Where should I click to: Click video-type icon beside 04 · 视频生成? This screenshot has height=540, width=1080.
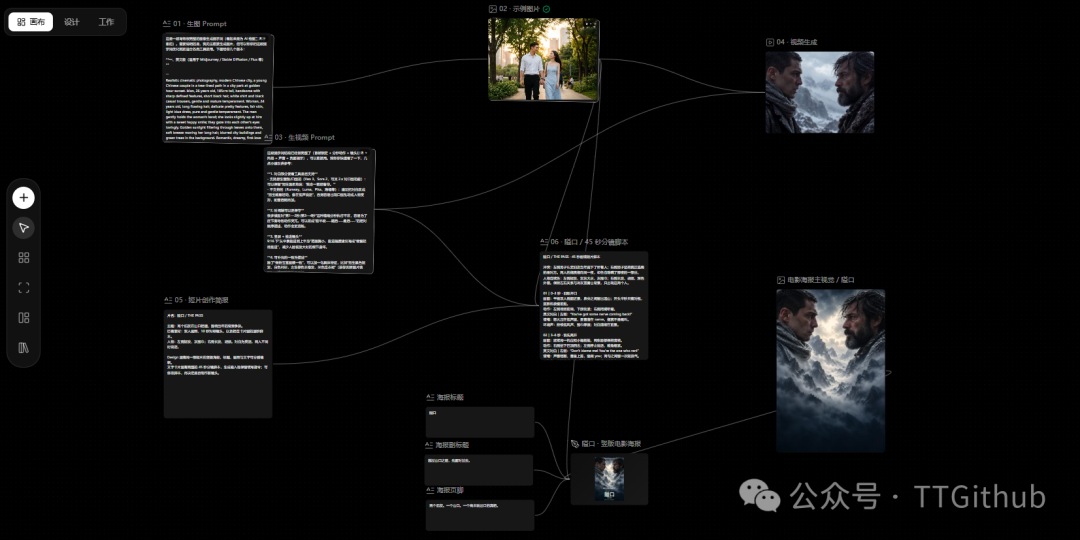(x=770, y=42)
